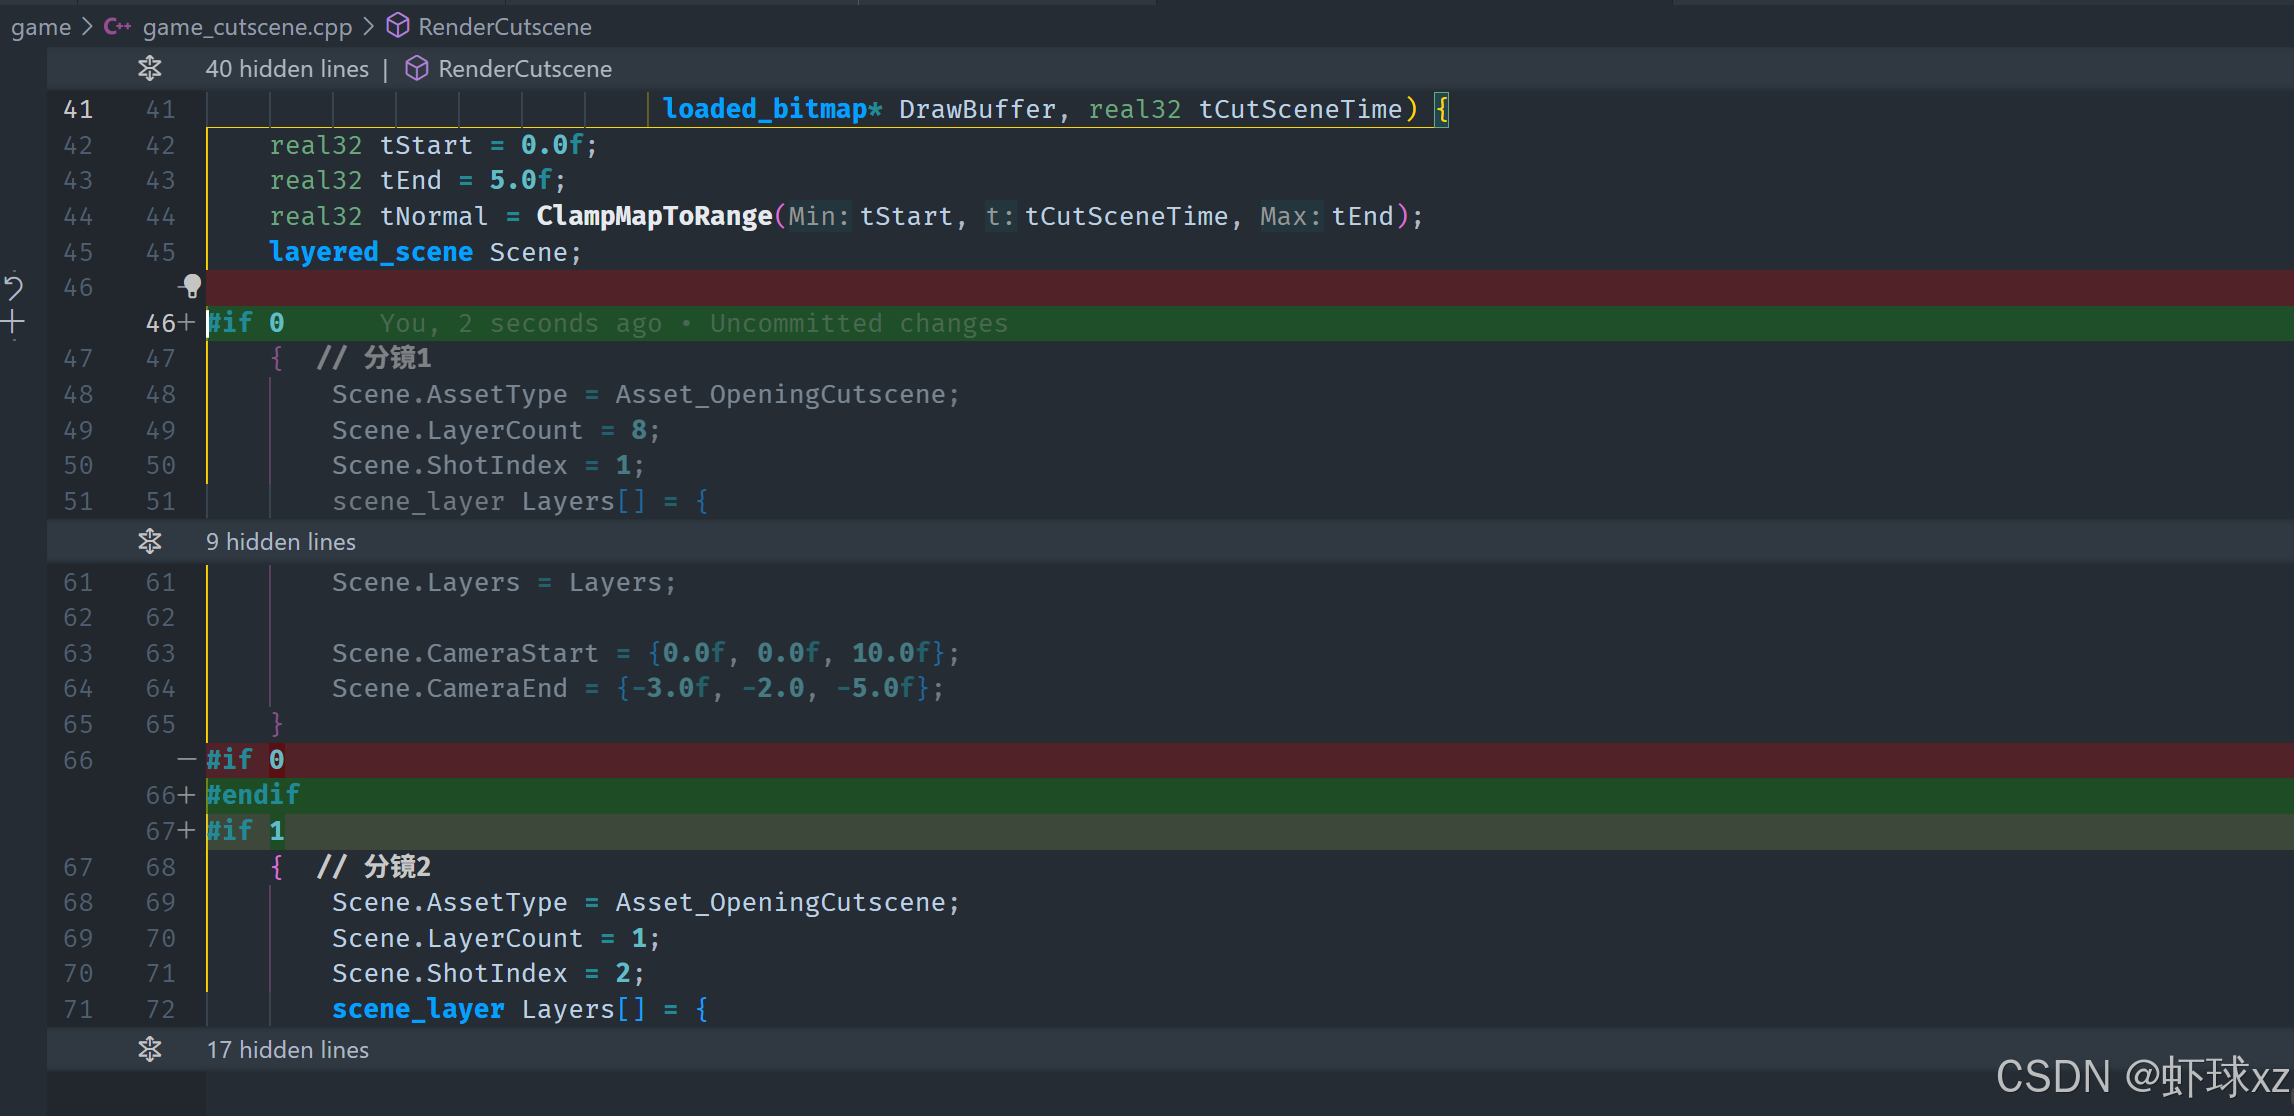Screen dimensions: 2294x1116
Task: Jump to RenderCutscene in the hidden lines header
Action: pos(525,68)
